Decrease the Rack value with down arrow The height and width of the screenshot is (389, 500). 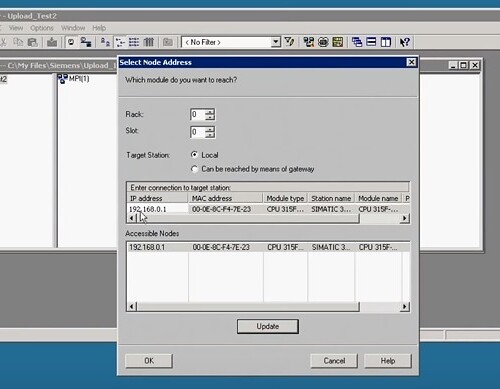[210, 117]
